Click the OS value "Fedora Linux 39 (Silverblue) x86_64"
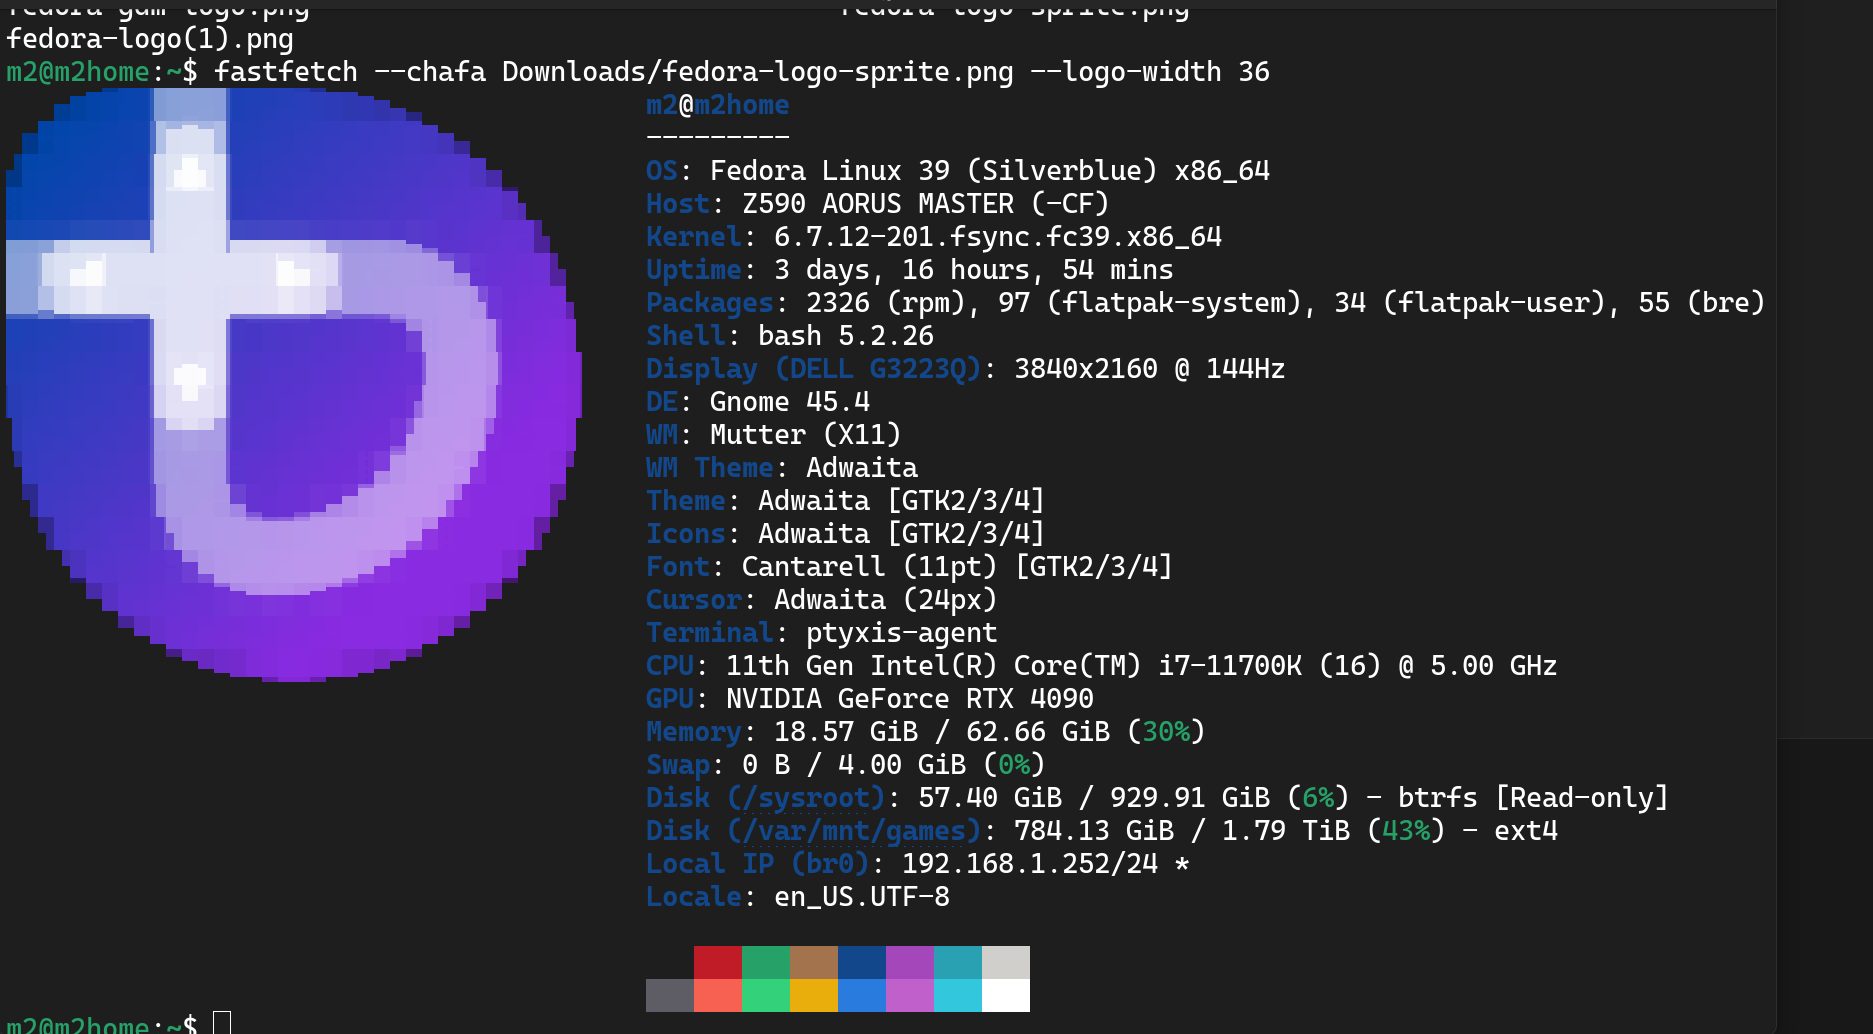 (x=990, y=171)
